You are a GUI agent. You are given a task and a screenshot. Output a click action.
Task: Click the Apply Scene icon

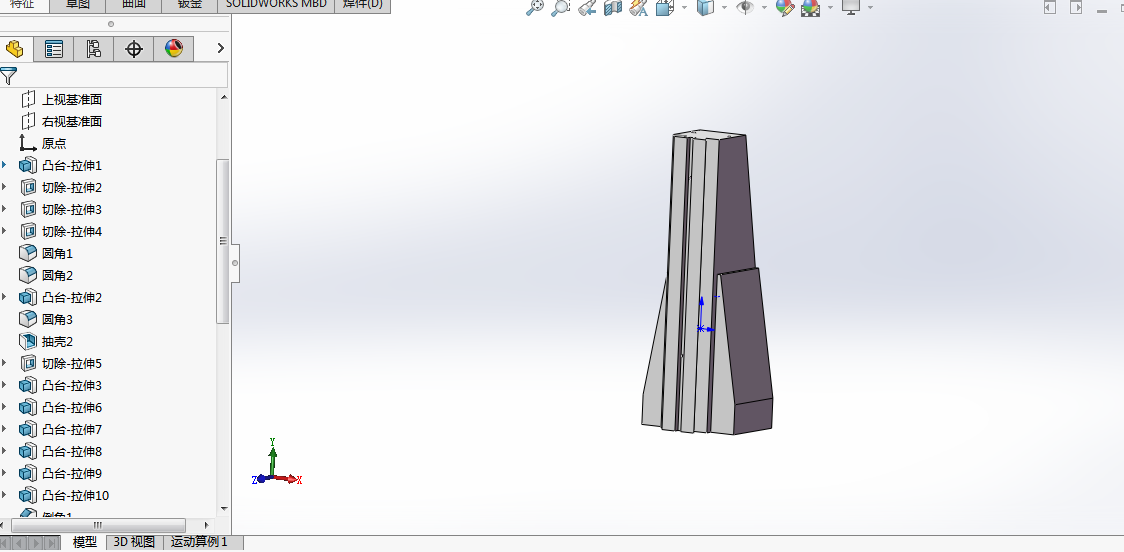[811, 8]
